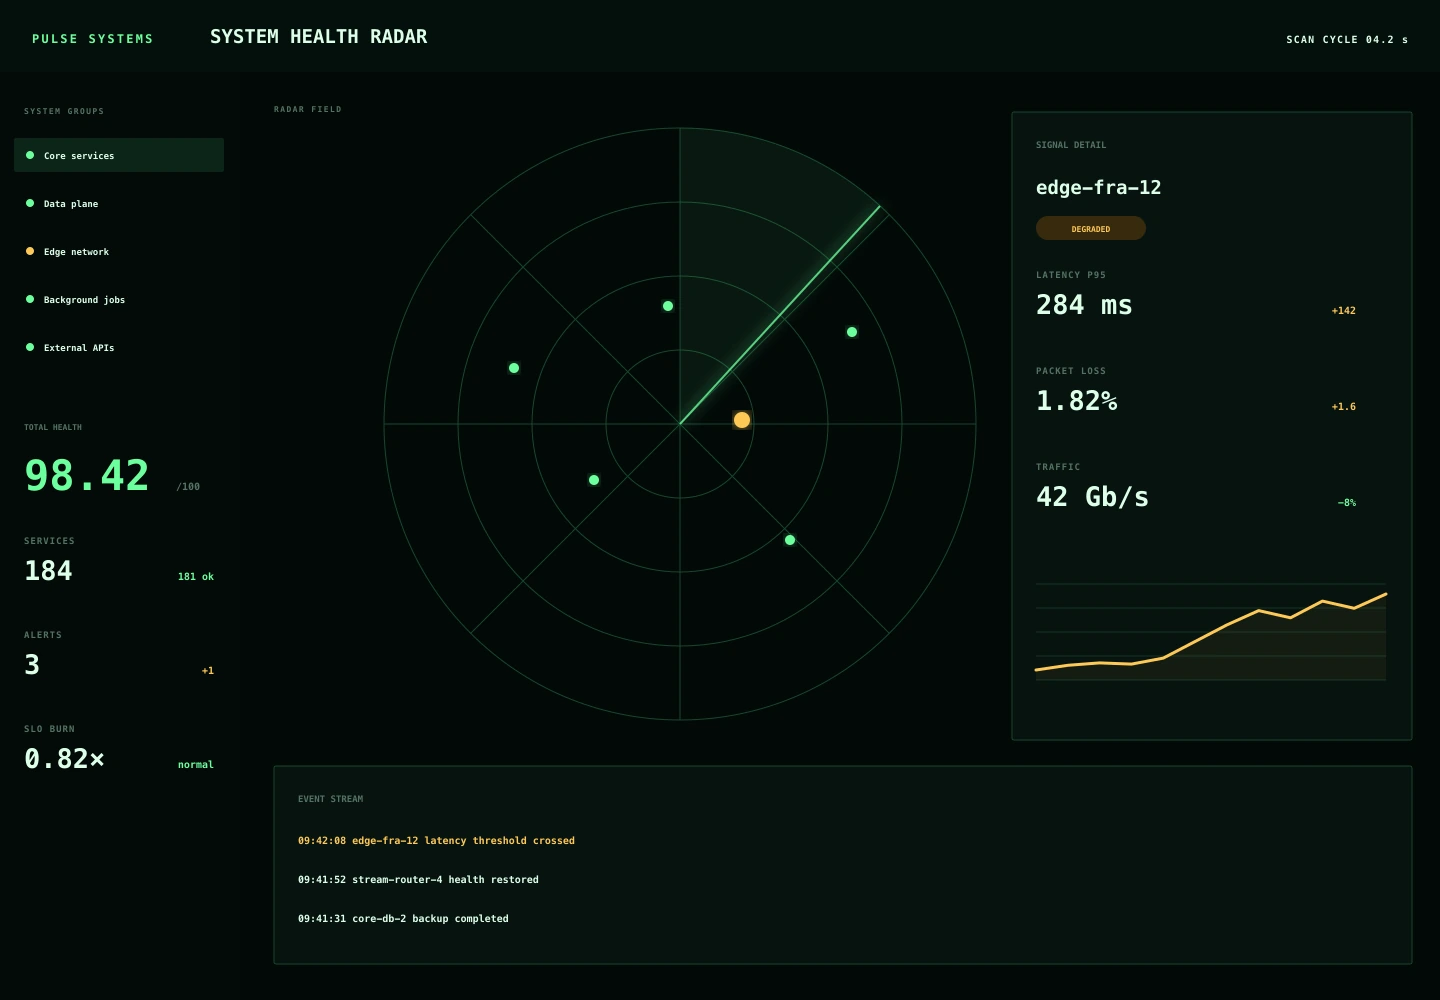Click the amber edge-fra-12 blip on radar

click(742, 420)
